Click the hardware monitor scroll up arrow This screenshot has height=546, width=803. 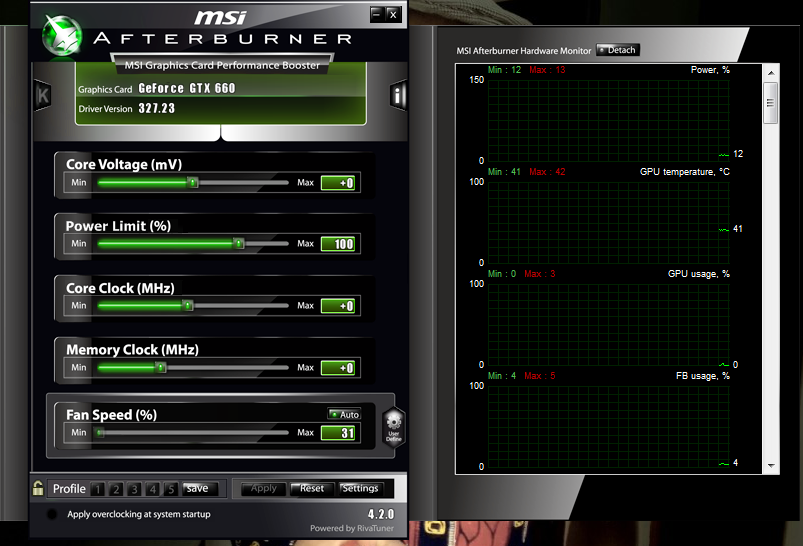click(771, 73)
